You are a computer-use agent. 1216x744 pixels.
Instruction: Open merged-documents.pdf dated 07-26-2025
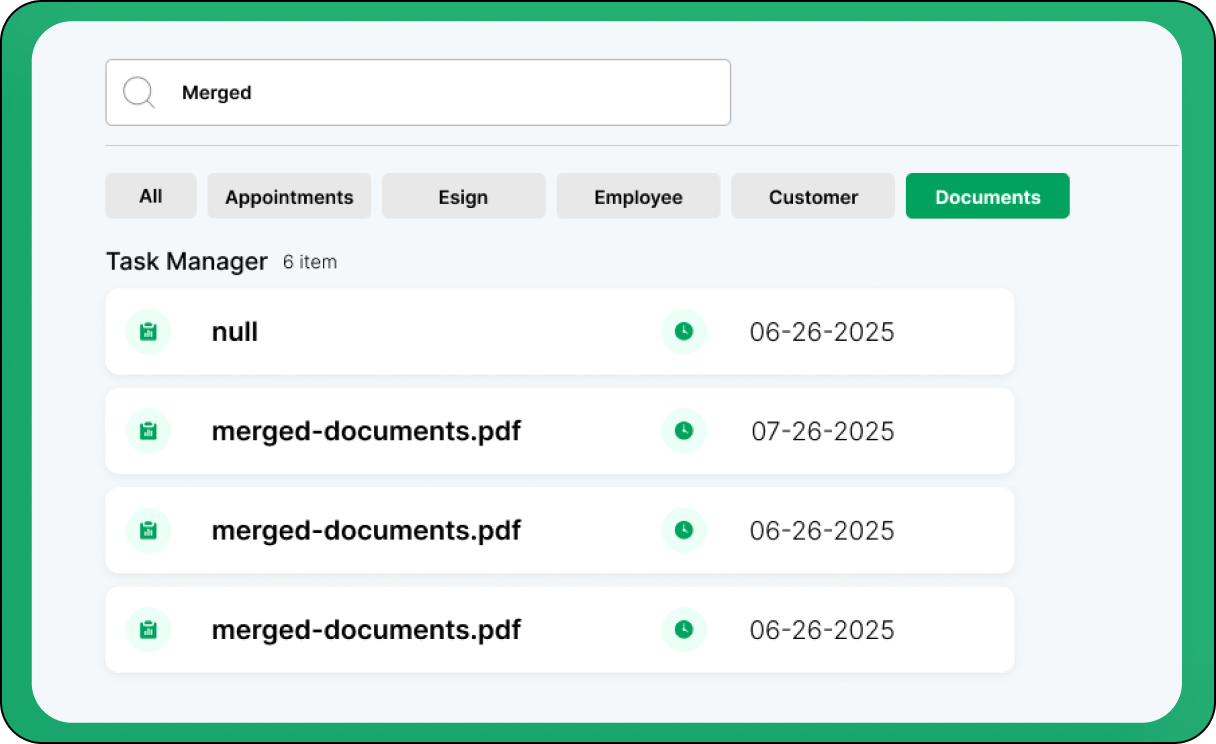click(366, 431)
